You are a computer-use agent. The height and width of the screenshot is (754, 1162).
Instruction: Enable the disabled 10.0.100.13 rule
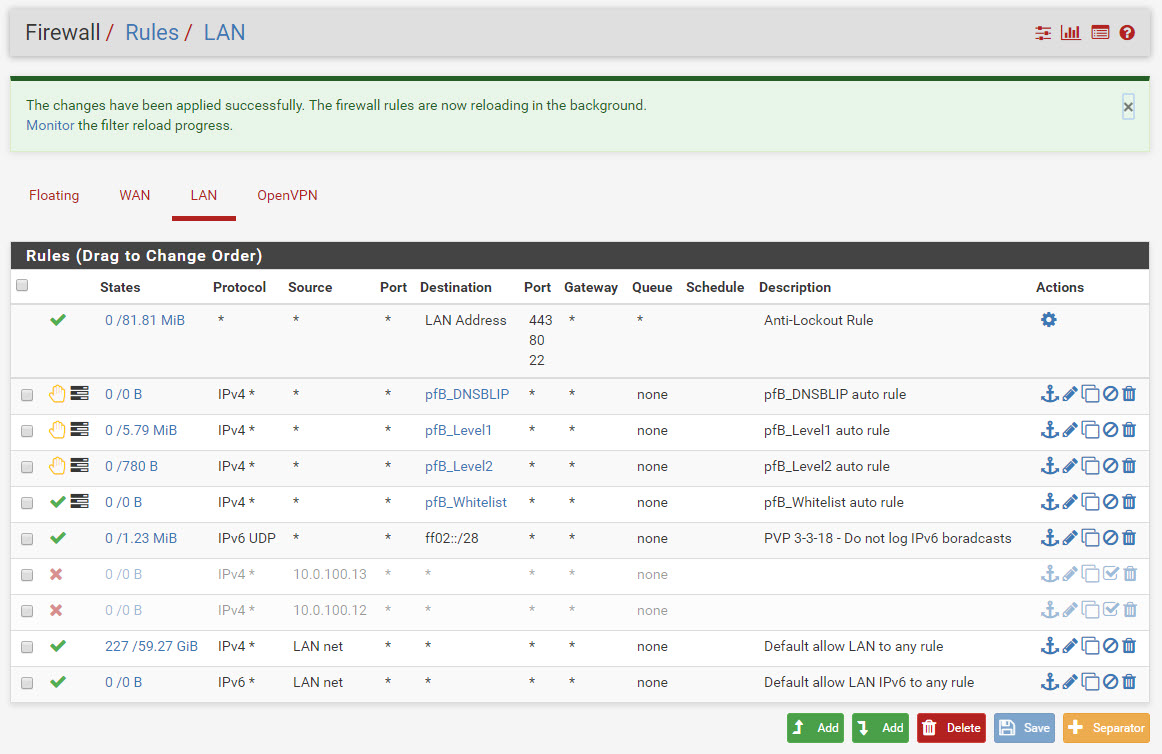1109,574
